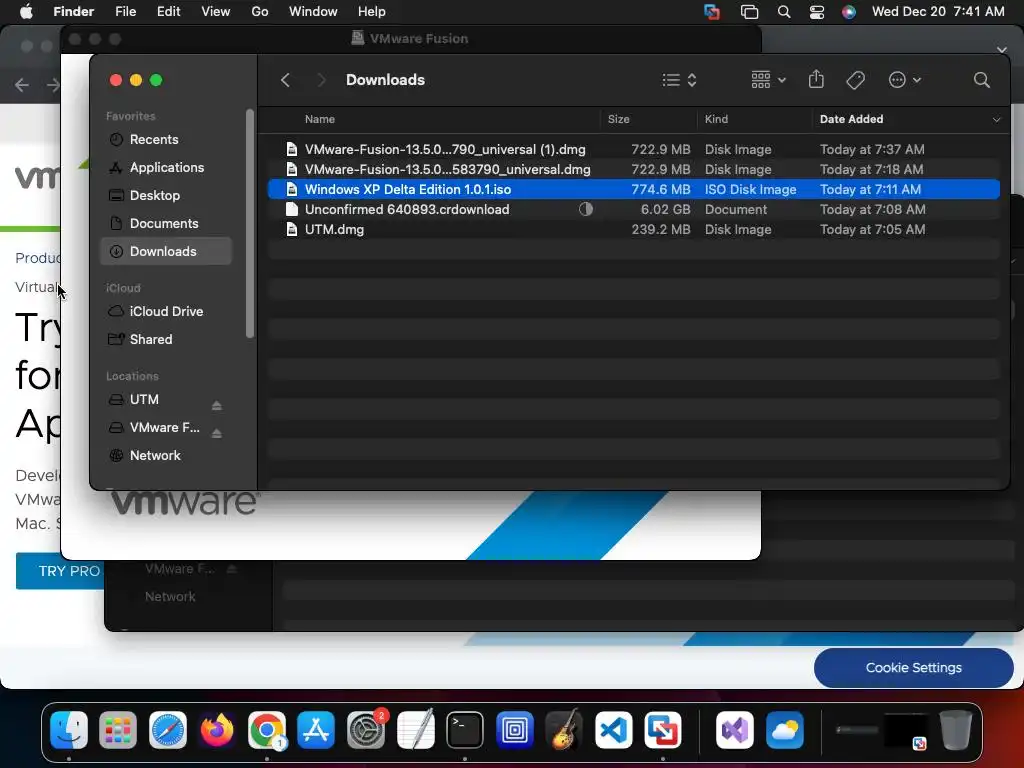Open the File menu in menu bar
The width and height of the screenshot is (1024, 768).
125,12
